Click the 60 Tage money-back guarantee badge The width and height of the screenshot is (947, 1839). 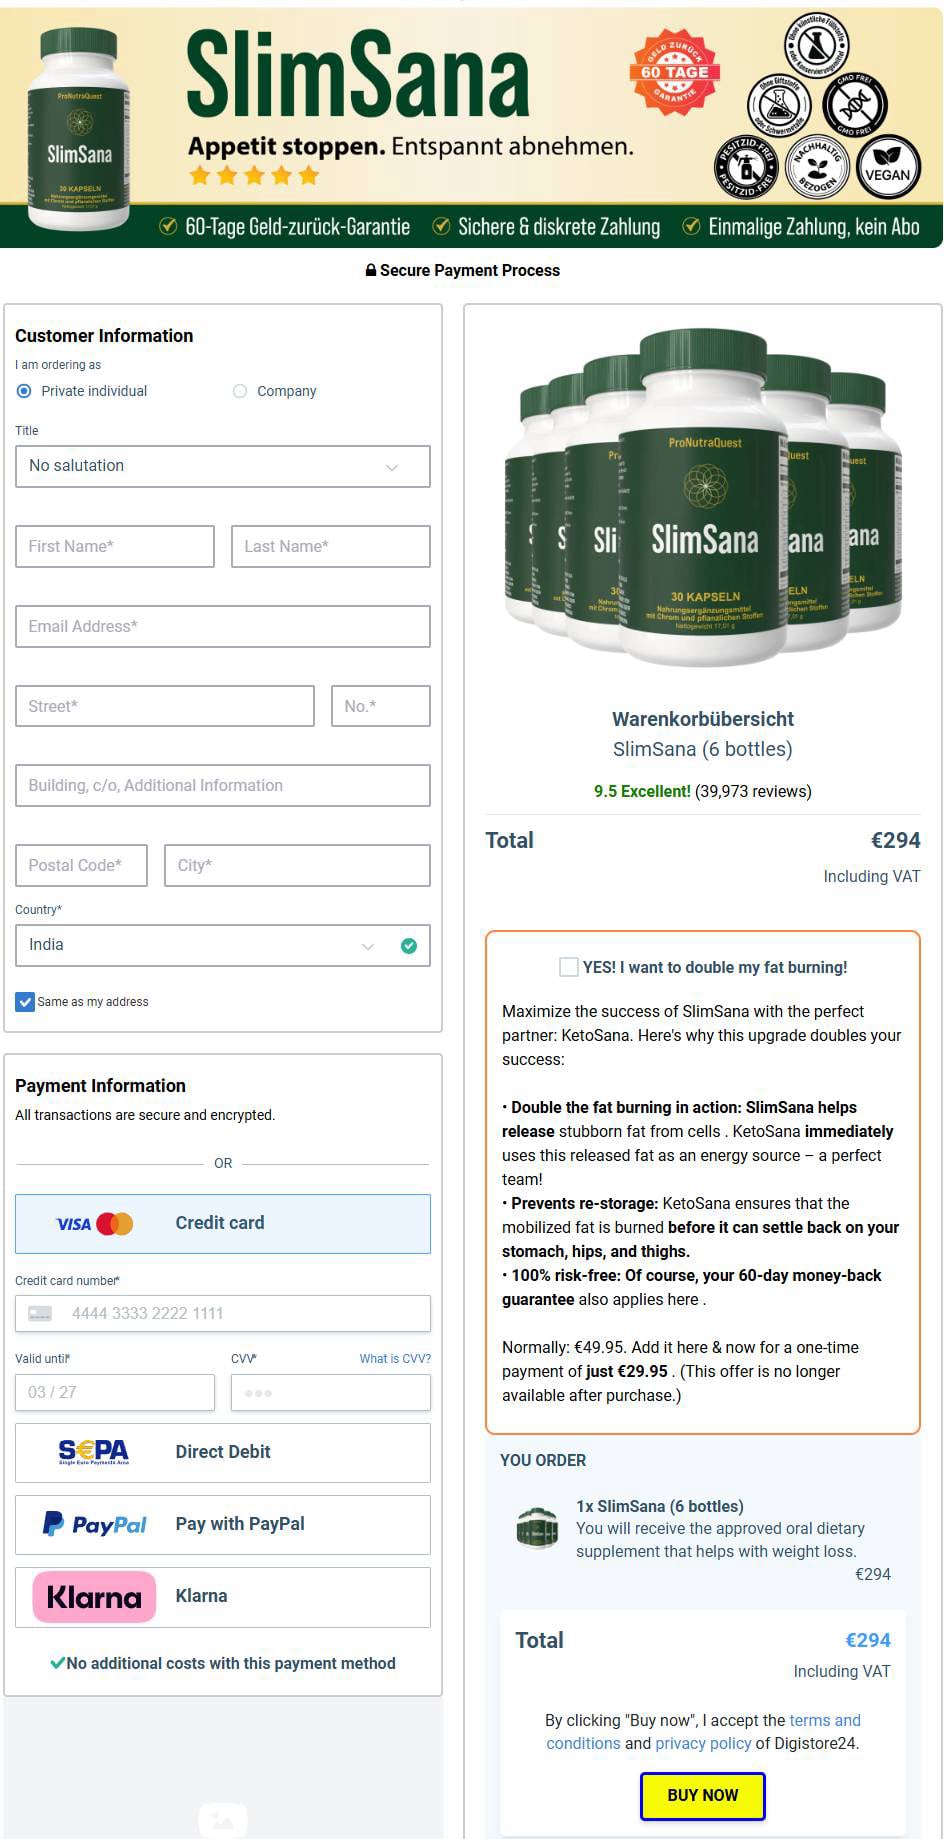coord(675,71)
